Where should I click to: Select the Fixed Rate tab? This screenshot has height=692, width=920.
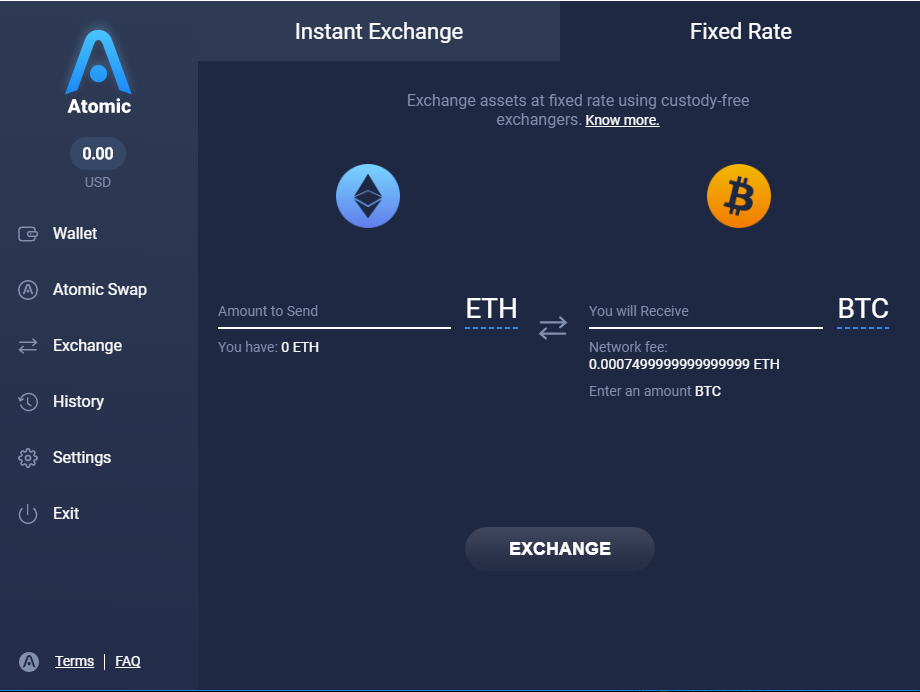[x=740, y=31]
